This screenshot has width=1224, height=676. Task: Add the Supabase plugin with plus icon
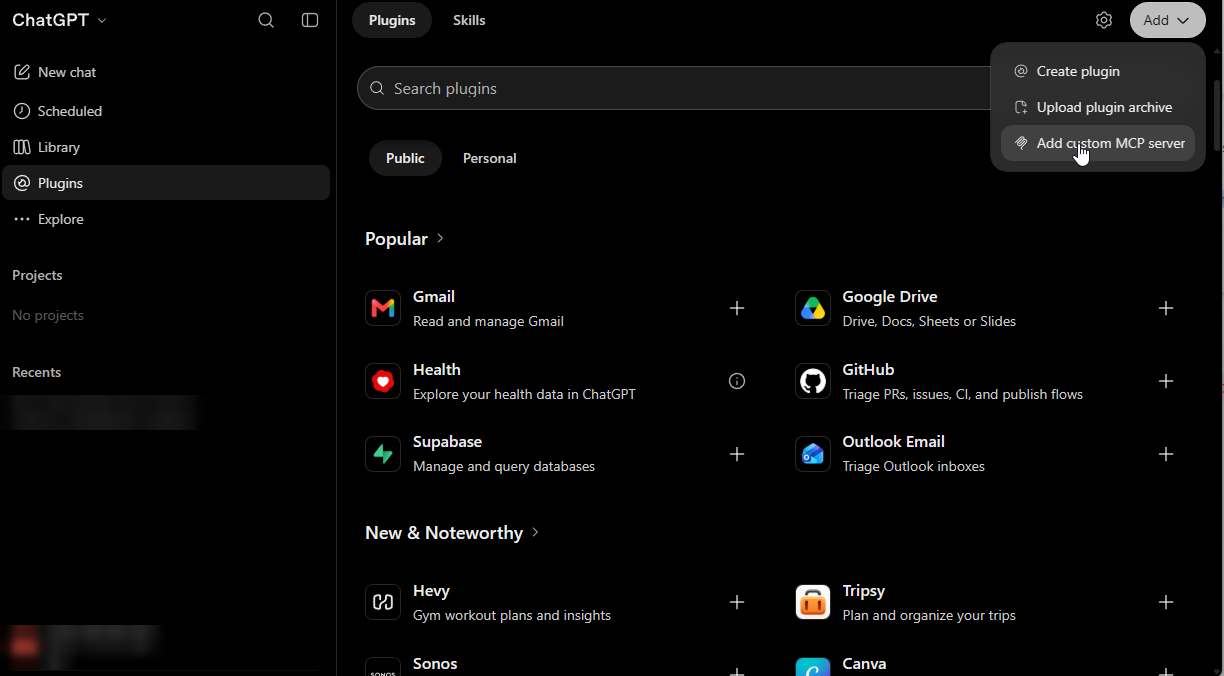(x=737, y=454)
